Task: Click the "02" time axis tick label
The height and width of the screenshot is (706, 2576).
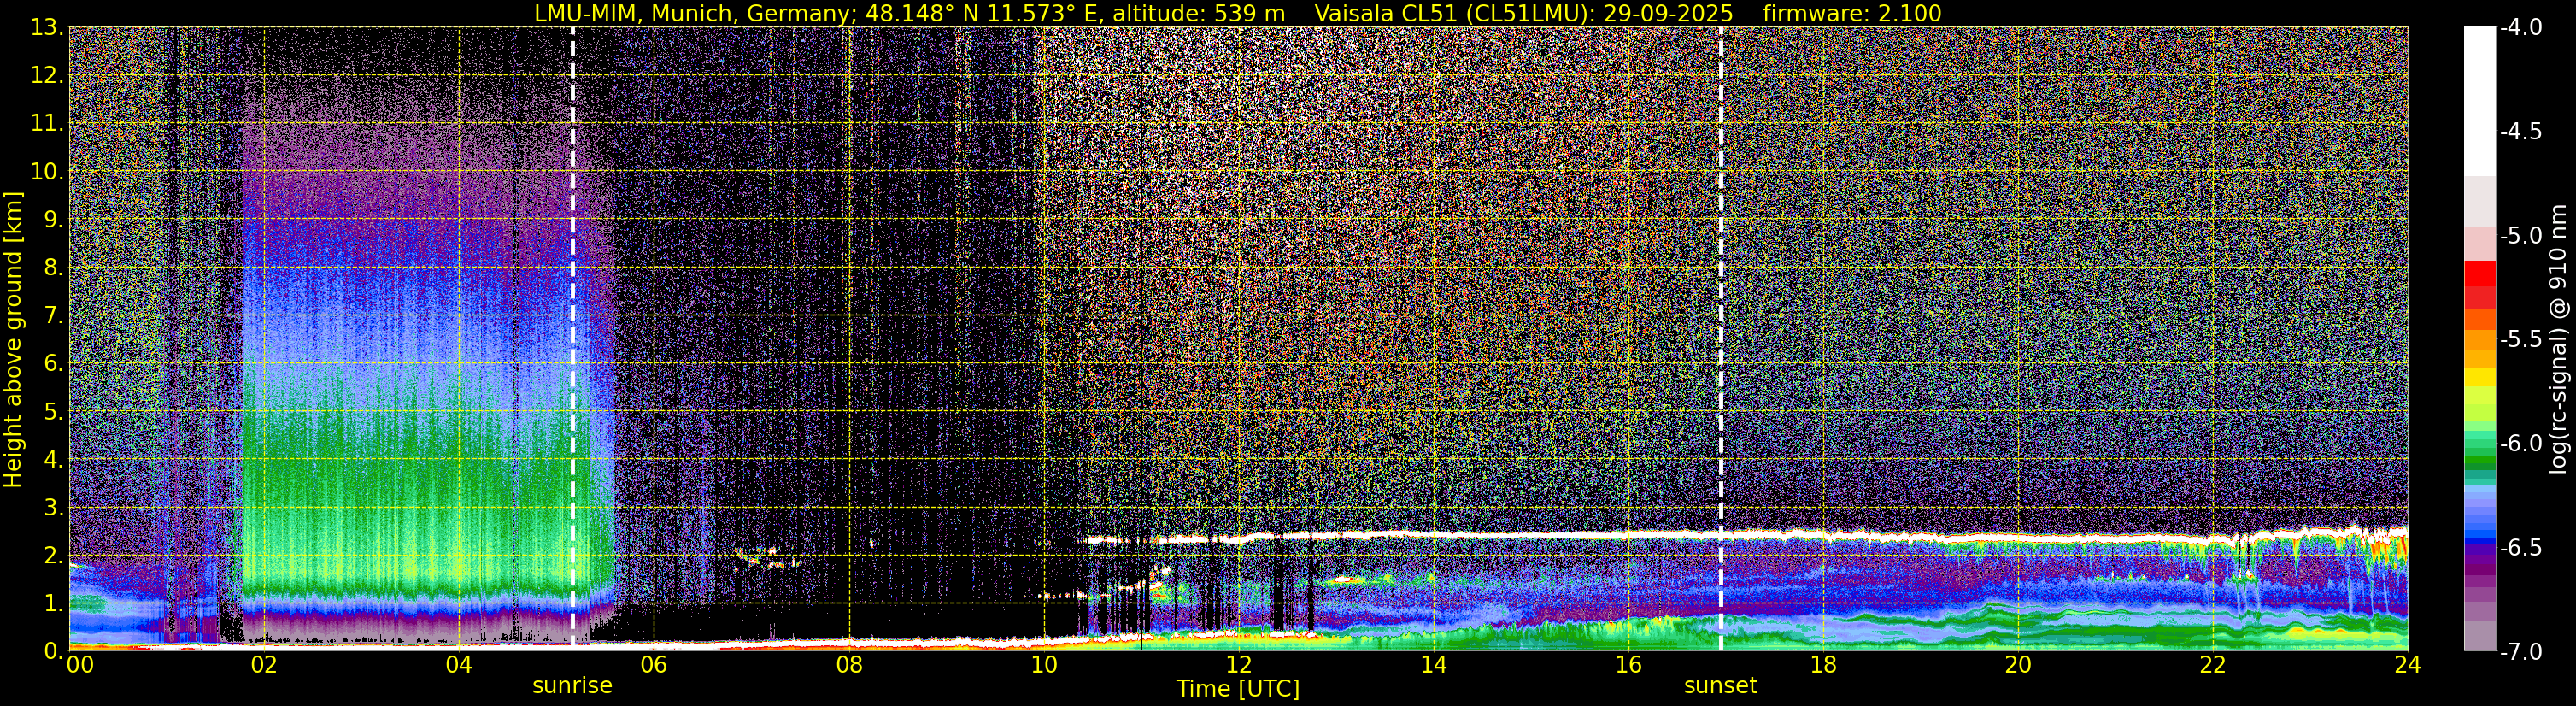Action: pyautogui.click(x=263, y=666)
